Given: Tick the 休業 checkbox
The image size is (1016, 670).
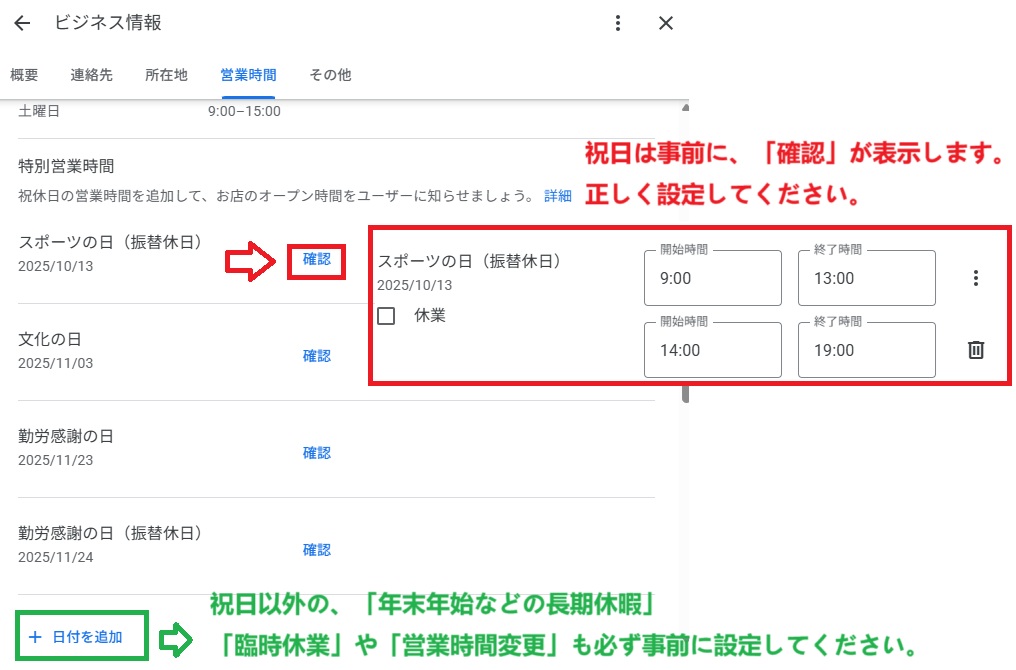Looking at the screenshot, I should (x=386, y=316).
